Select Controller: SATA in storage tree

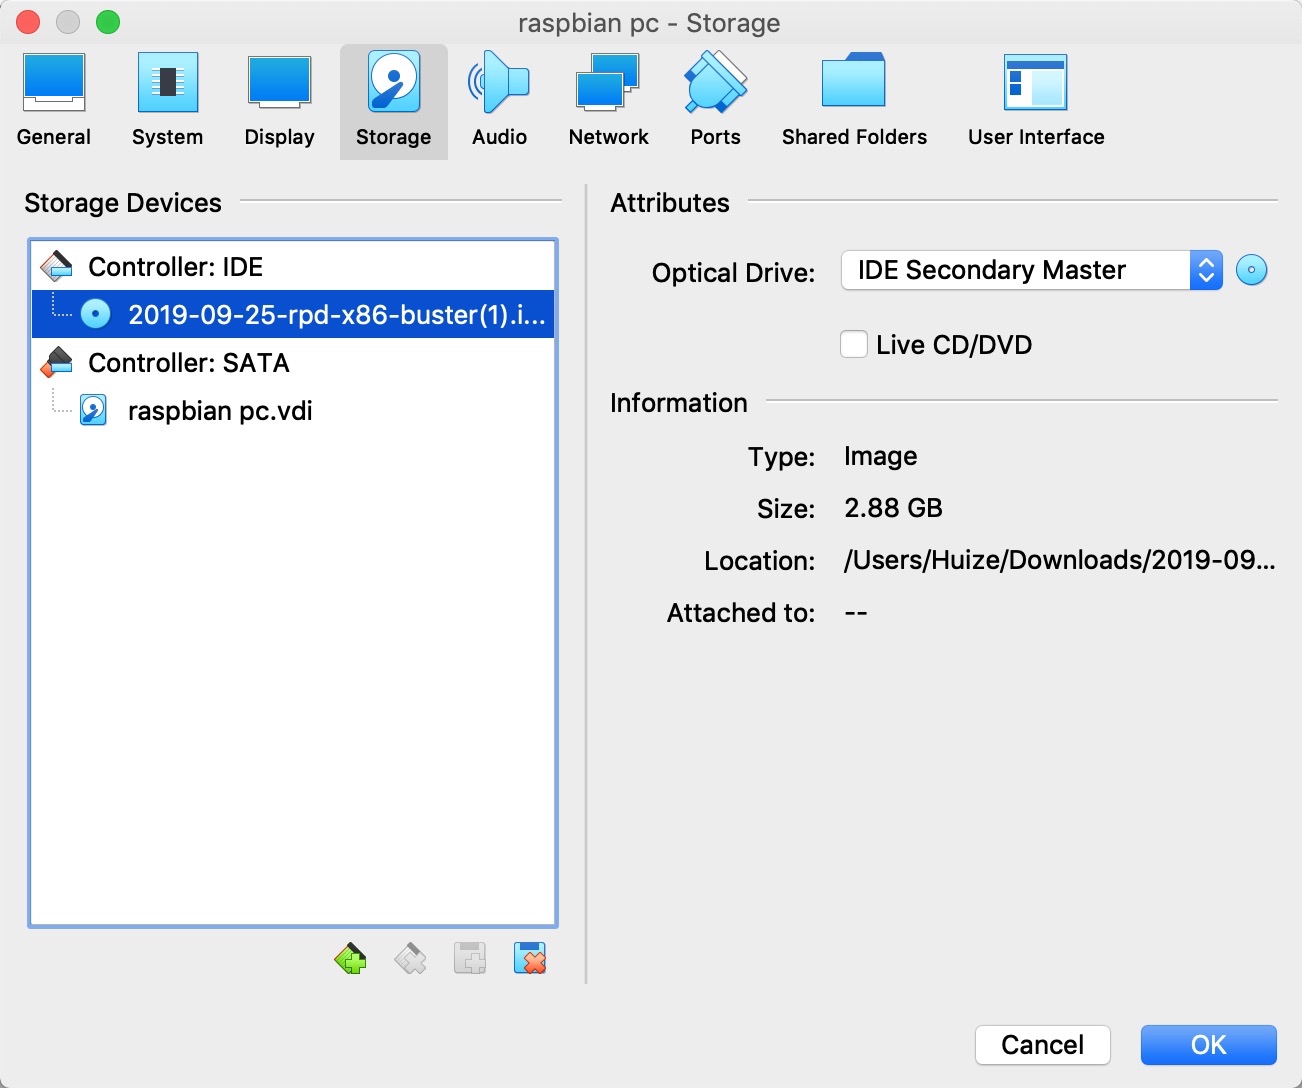(x=293, y=362)
